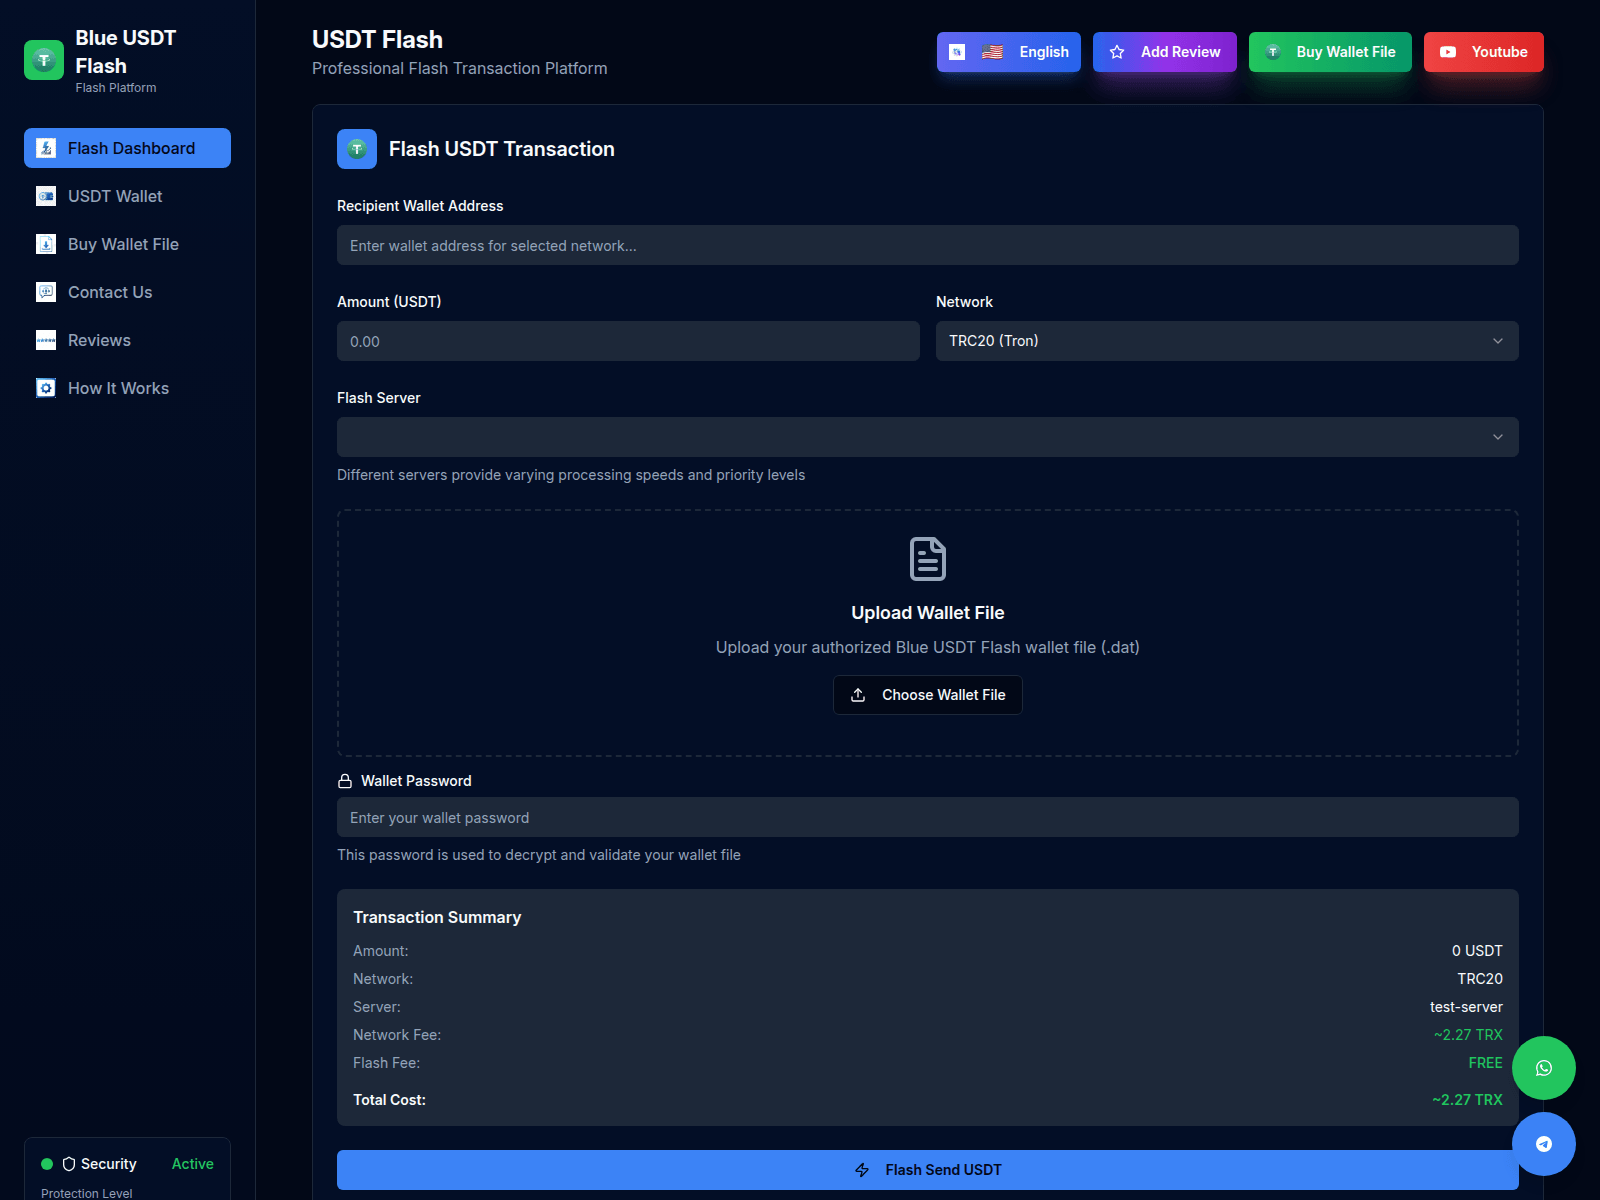Click the Blue USDT Flash logo icon
Viewport: 1600px width, 1200px height.
[x=44, y=60]
